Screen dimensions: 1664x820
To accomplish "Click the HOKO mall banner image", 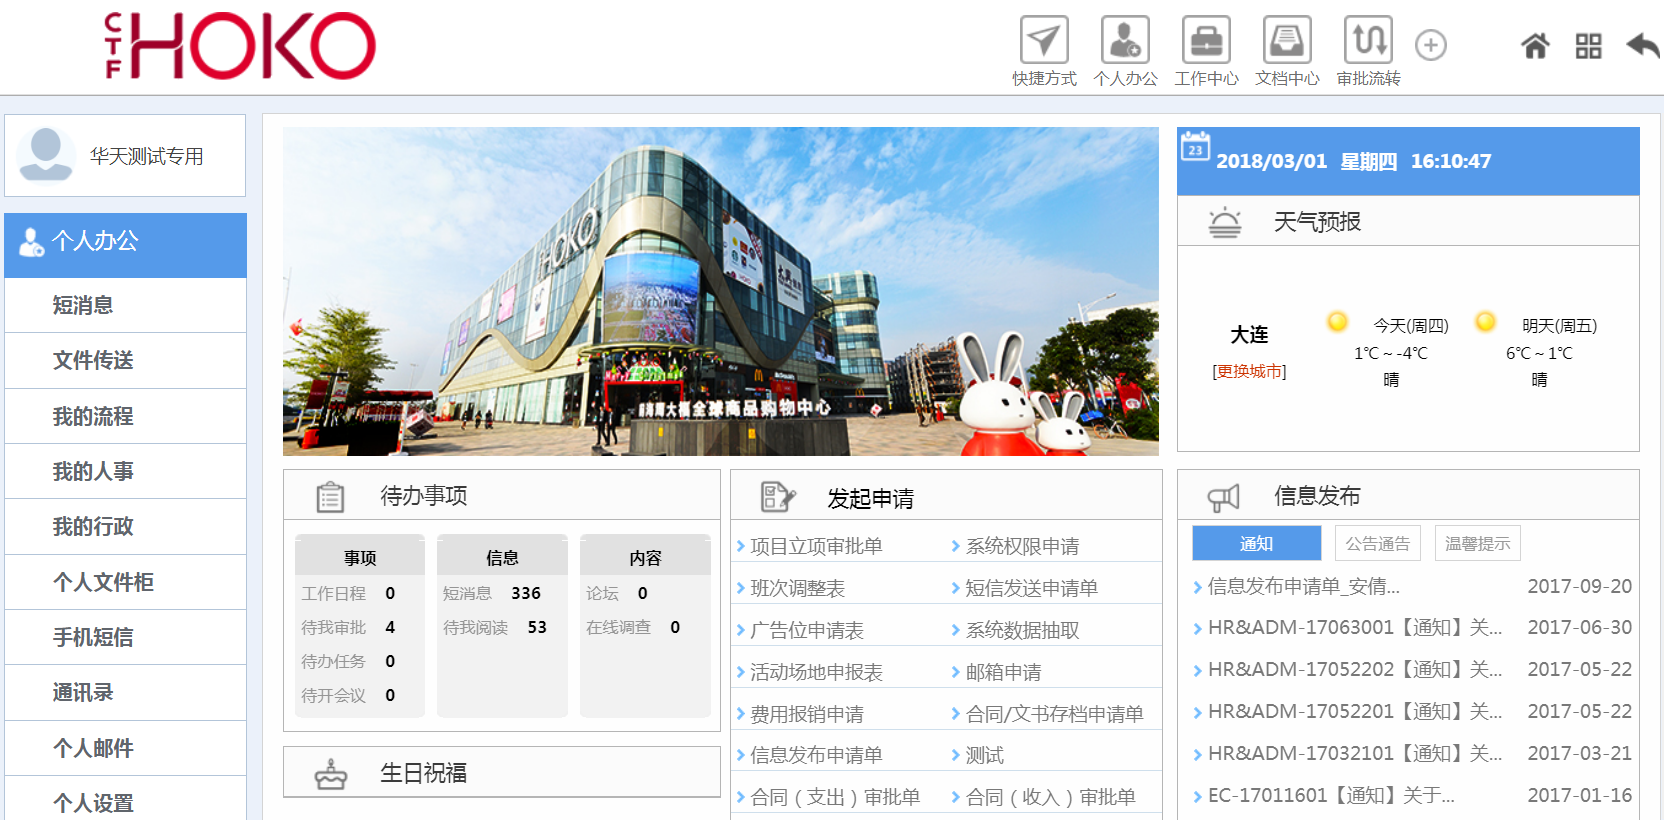I will [720, 291].
